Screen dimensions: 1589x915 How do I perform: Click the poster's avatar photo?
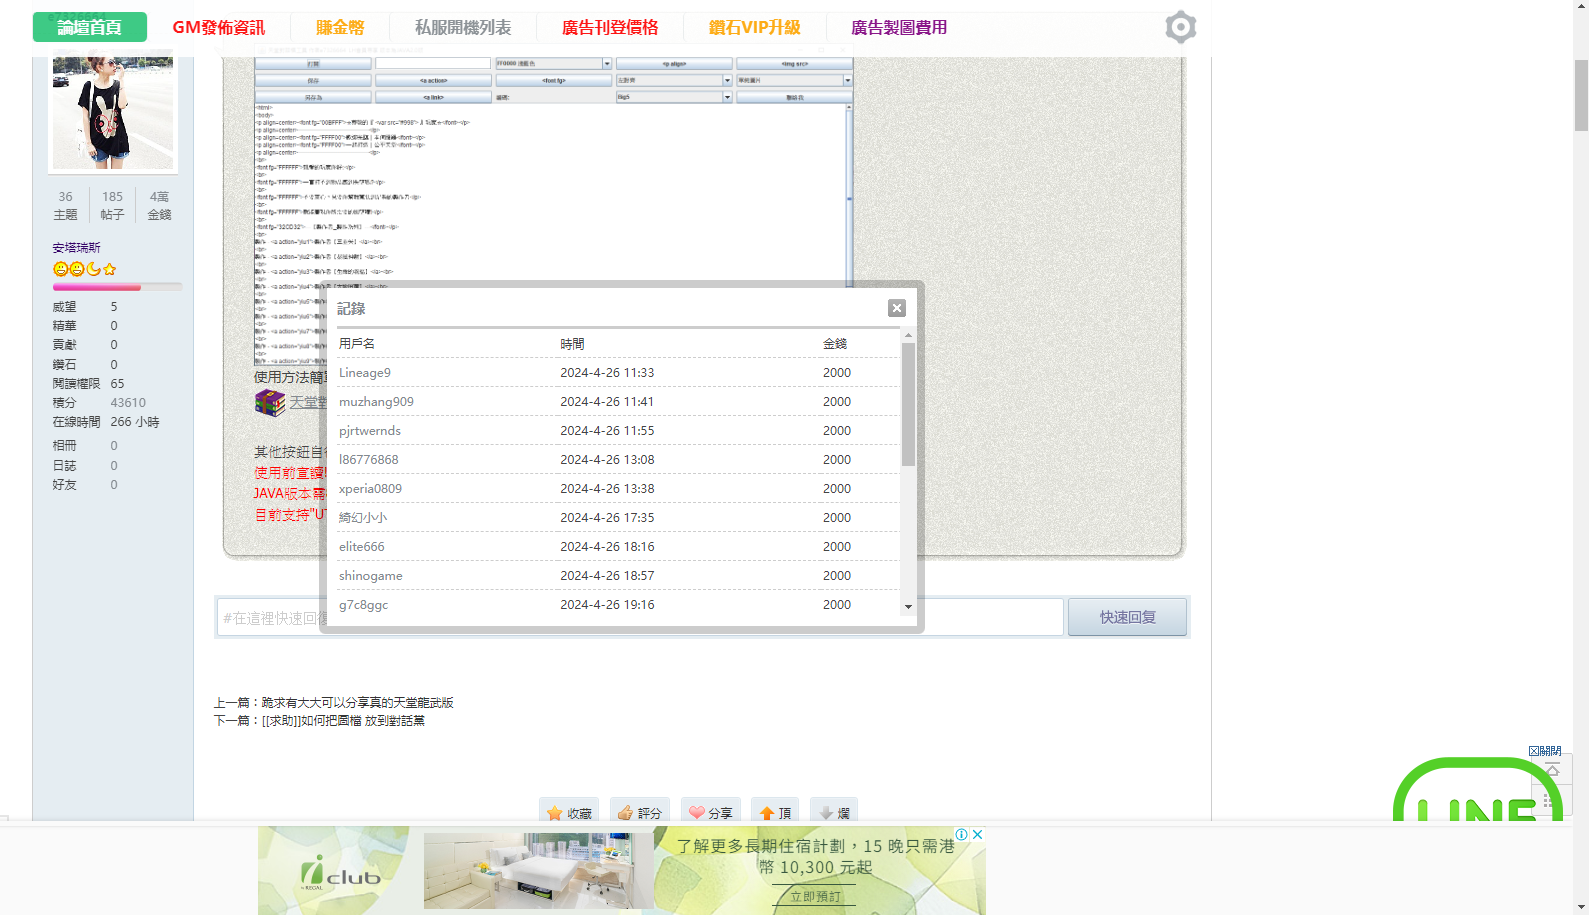click(x=113, y=112)
